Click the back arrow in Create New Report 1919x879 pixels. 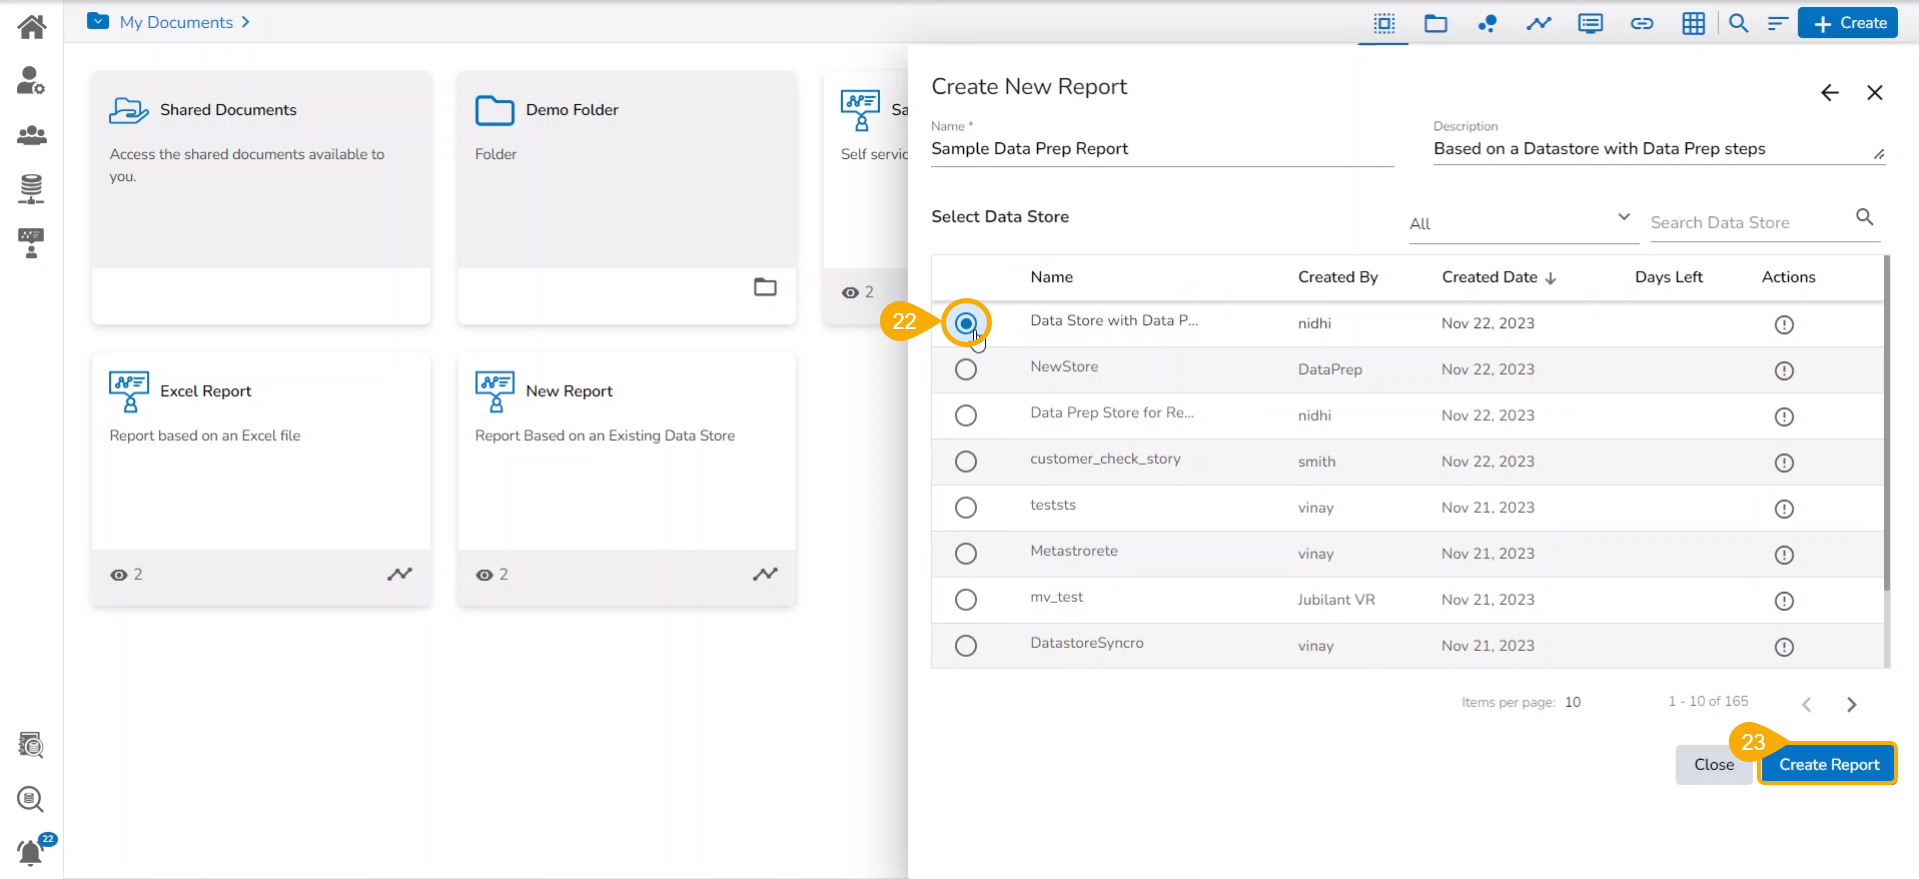(1829, 93)
